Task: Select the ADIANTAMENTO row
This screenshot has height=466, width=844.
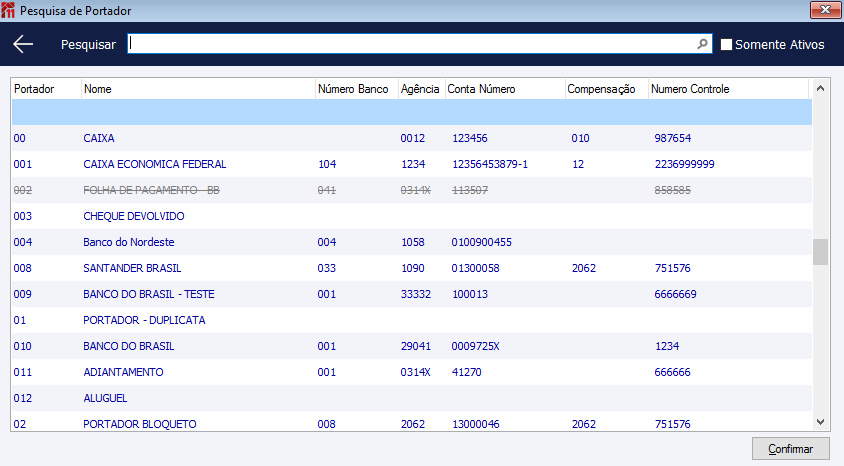Action: pos(411,372)
